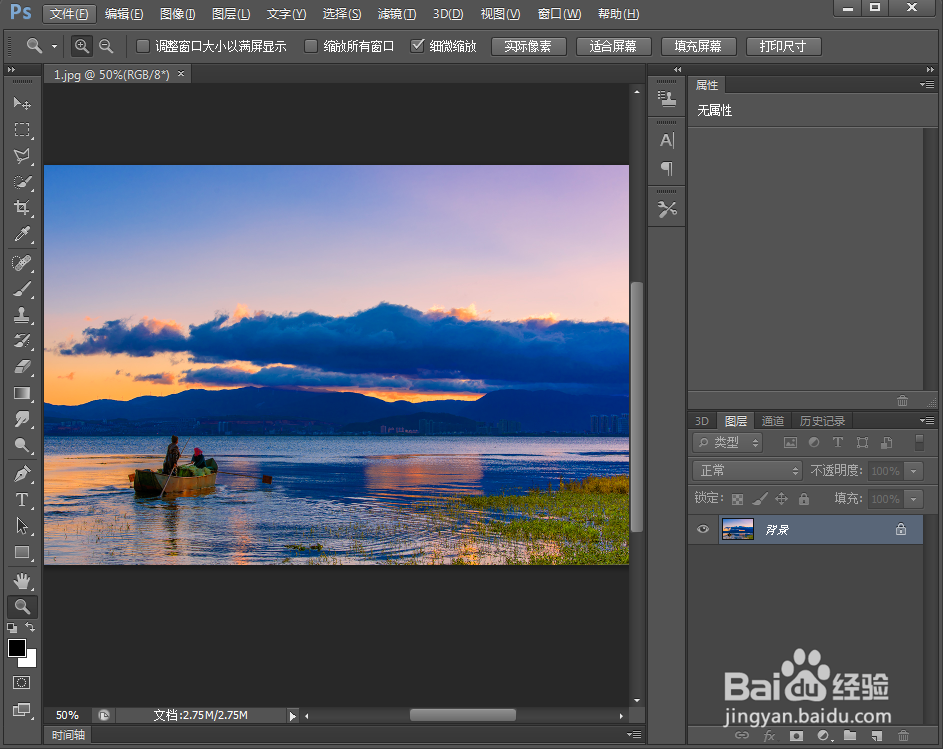
Task: Open Layers panel flyout menu
Action: (927, 420)
